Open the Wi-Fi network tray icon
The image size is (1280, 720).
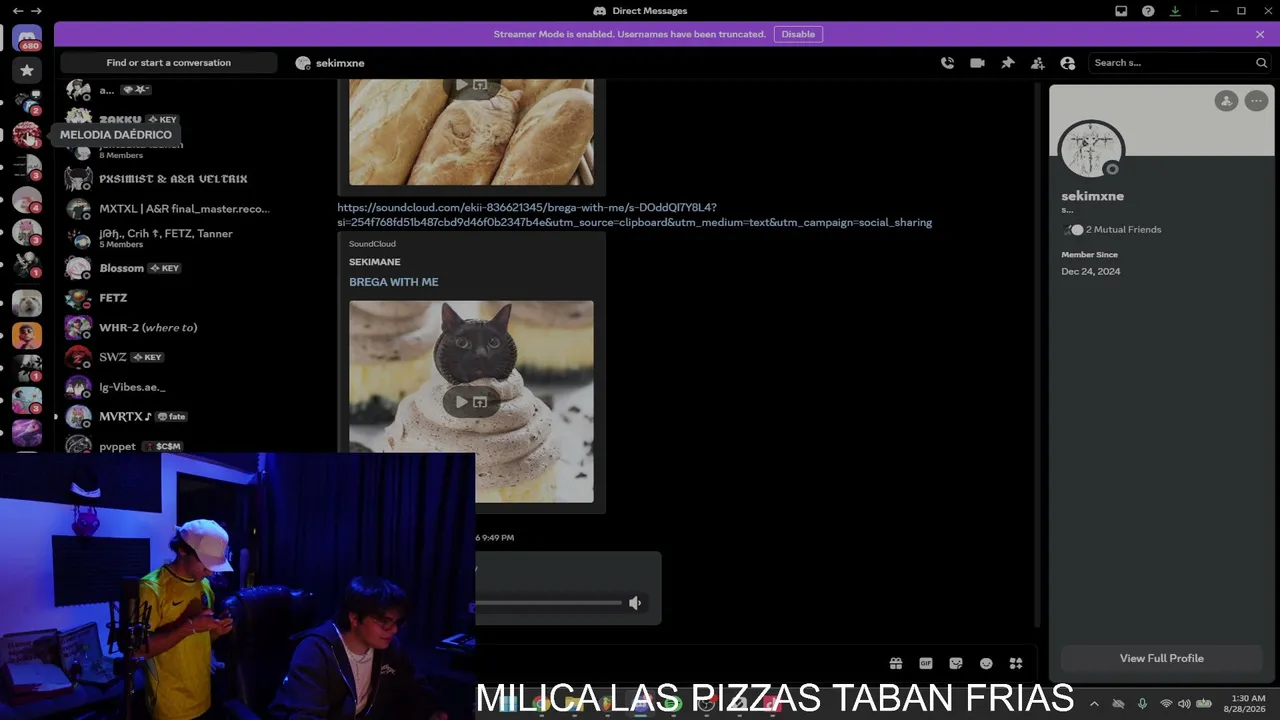point(1166,704)
